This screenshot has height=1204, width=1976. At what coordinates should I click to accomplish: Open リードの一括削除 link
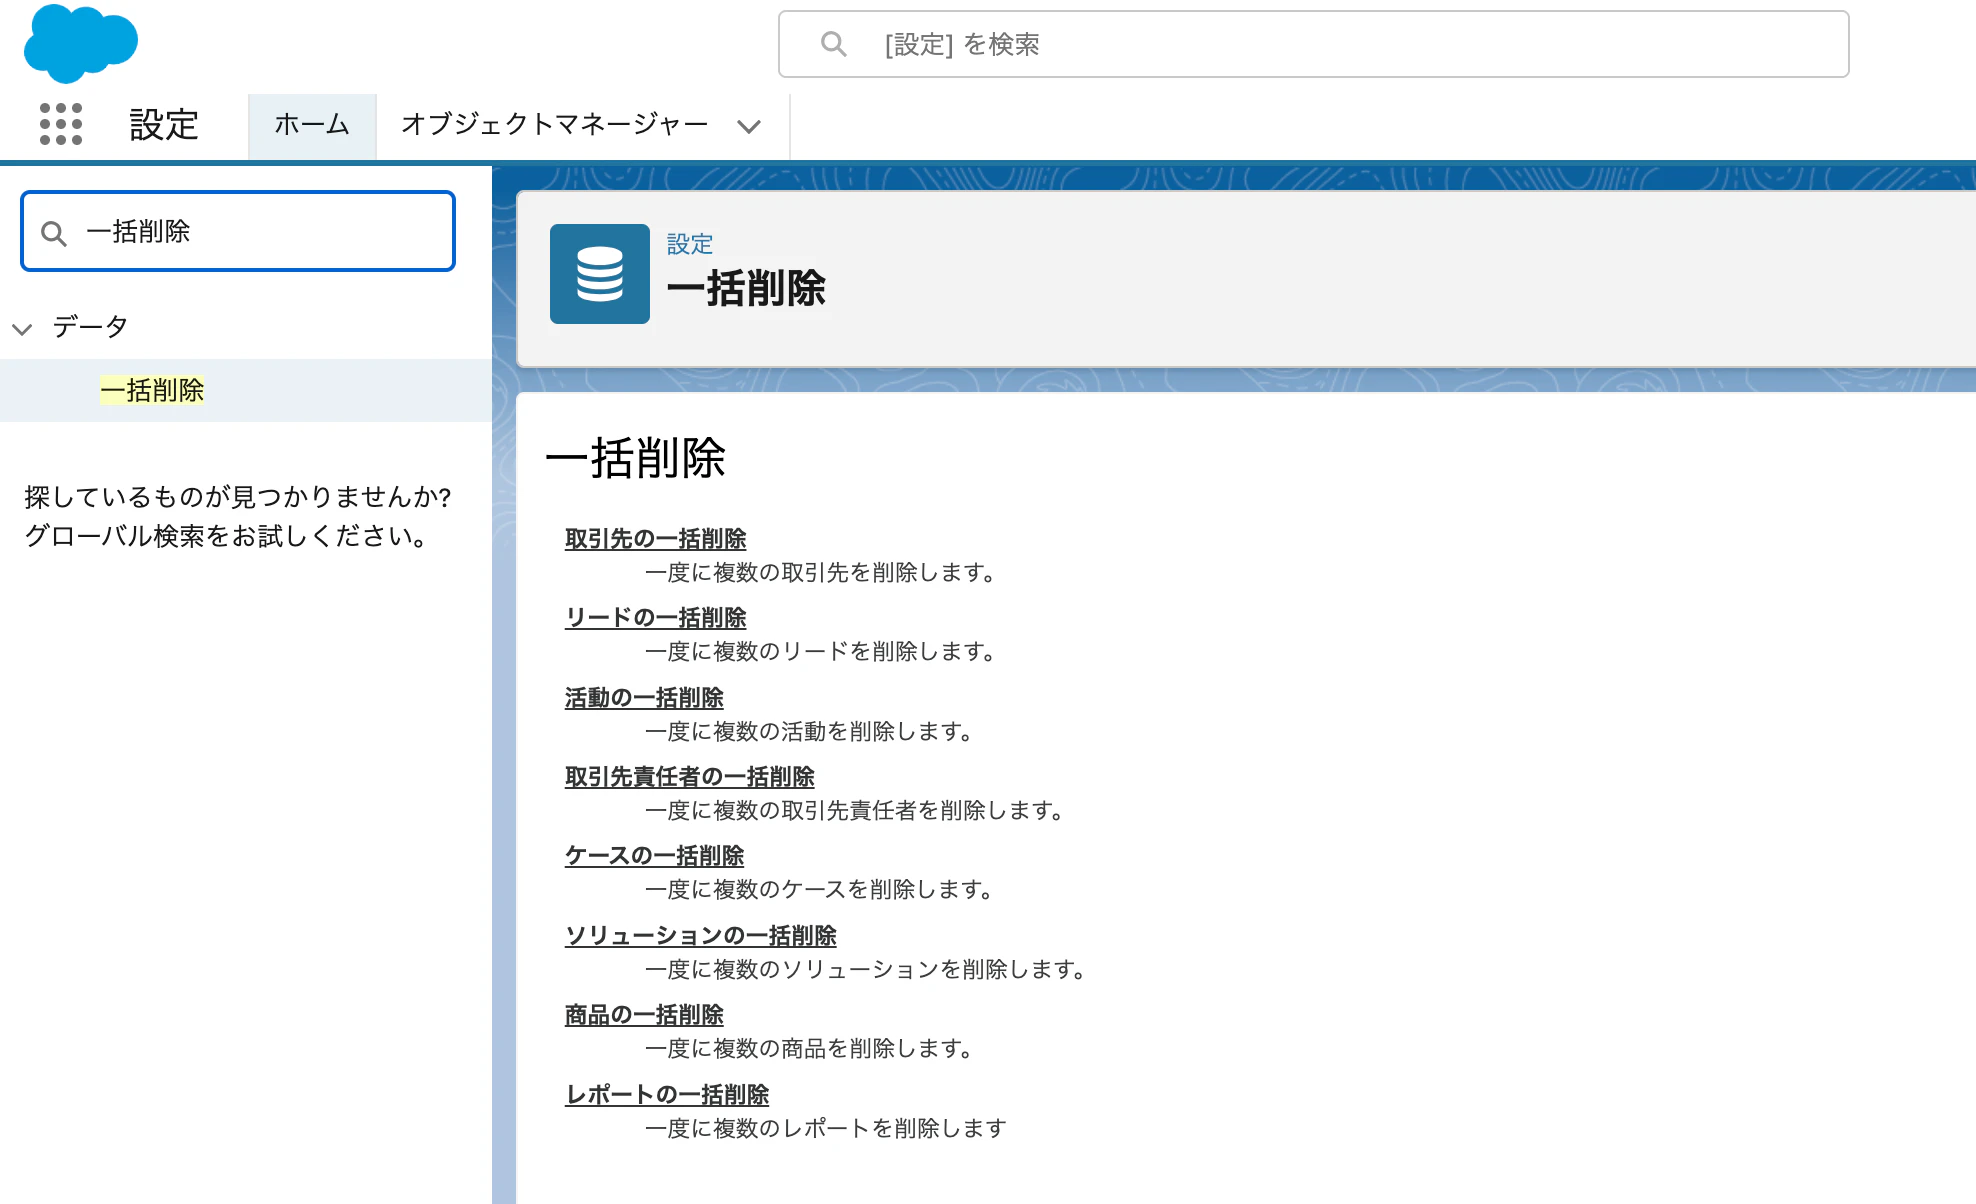tap(654, 617)
